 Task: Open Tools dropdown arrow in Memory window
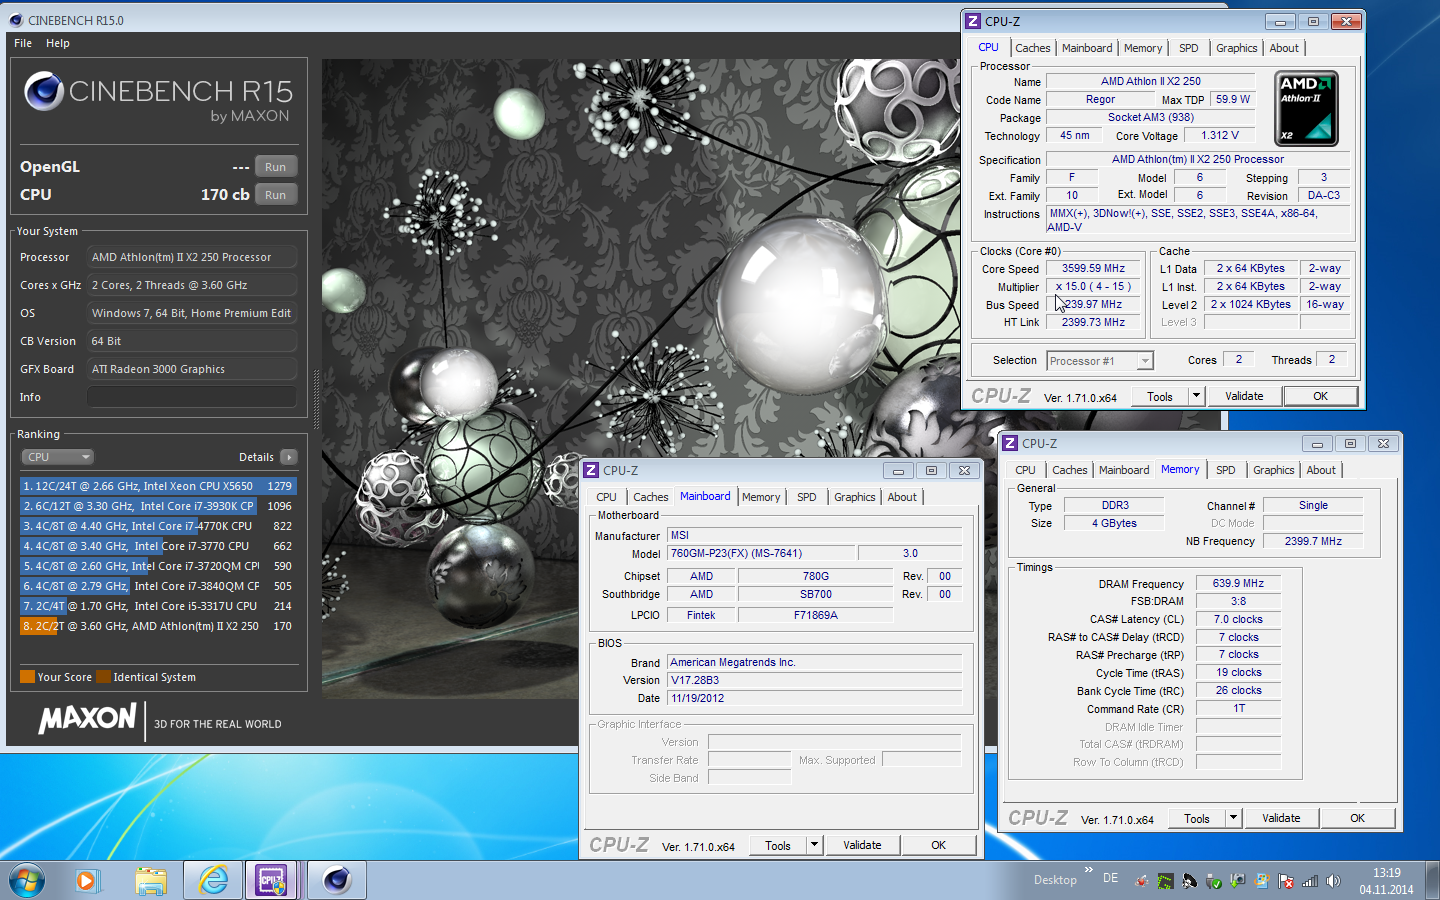pyautogui.click(x=1233, y=819)
